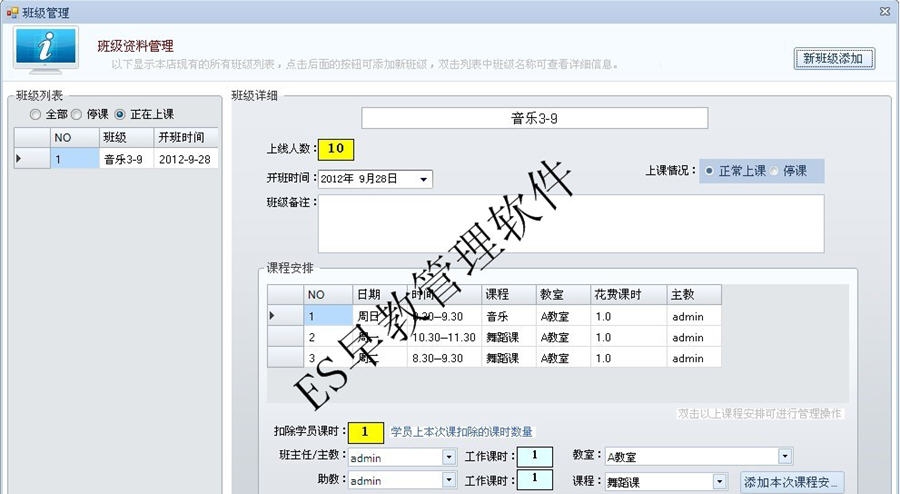The width and height of the screenshot is (900, 494).
Task: Click the 班级备注 text area
Action: coord(571,224)
